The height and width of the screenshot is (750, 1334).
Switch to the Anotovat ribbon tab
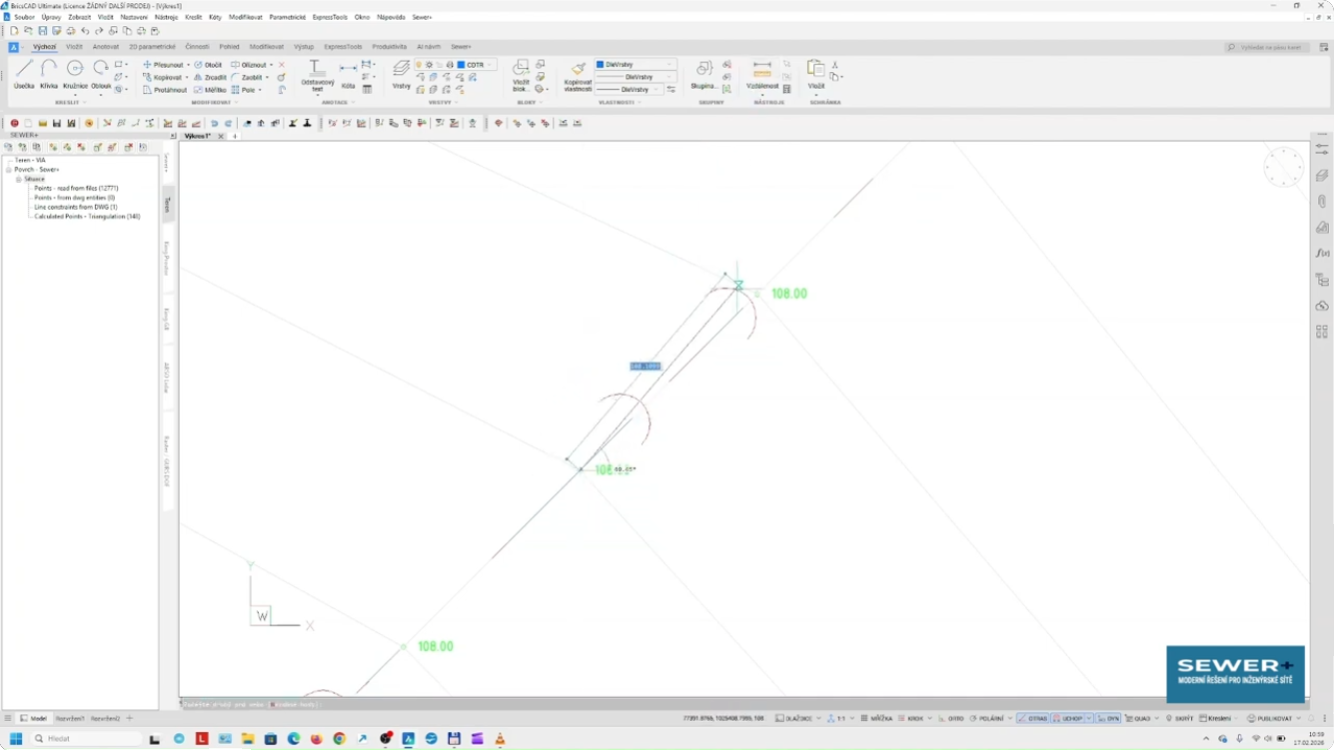pyautogui.click(x=105, y=47)
